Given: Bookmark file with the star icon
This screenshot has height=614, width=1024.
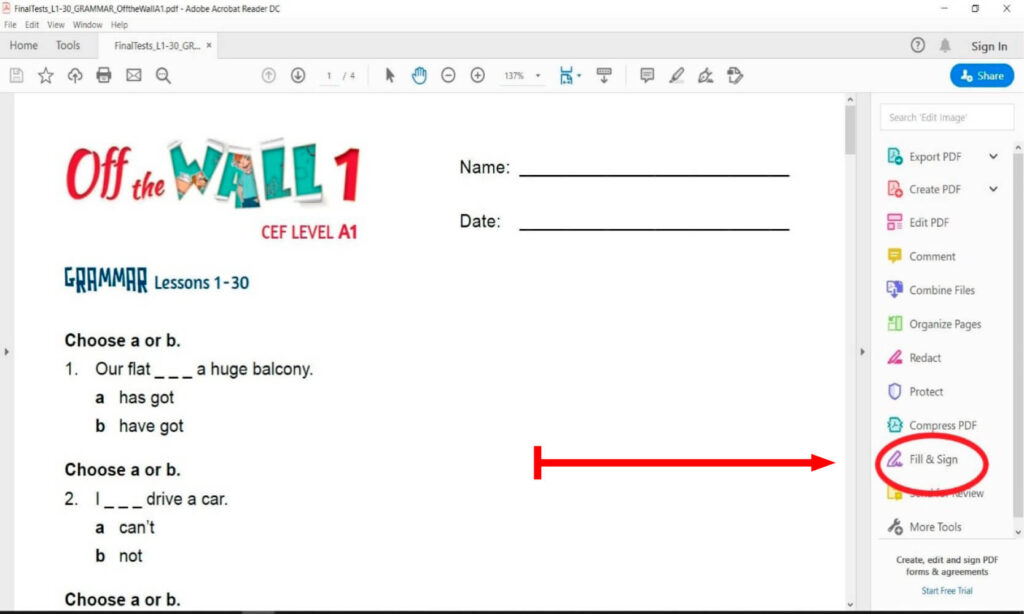Looking at the screenshot, I should tap(46, 76).
